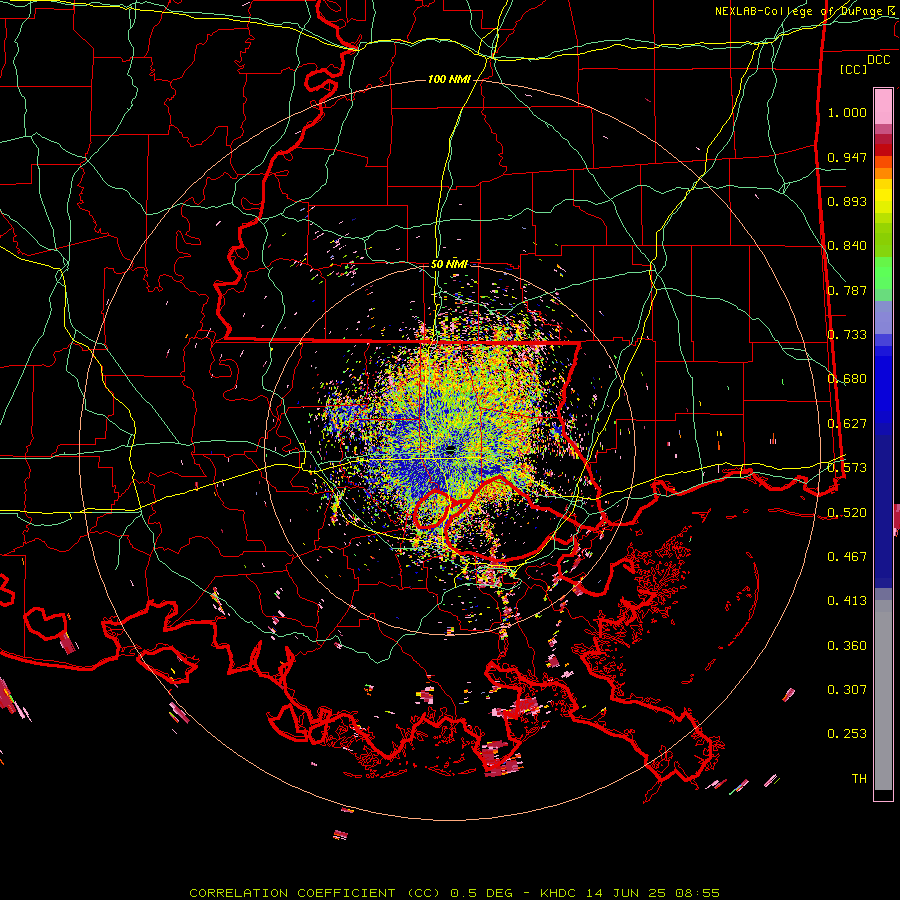Click the 100 NMI range ring label
The height and width of the screenshot is (900, 900).
[449, 79]
